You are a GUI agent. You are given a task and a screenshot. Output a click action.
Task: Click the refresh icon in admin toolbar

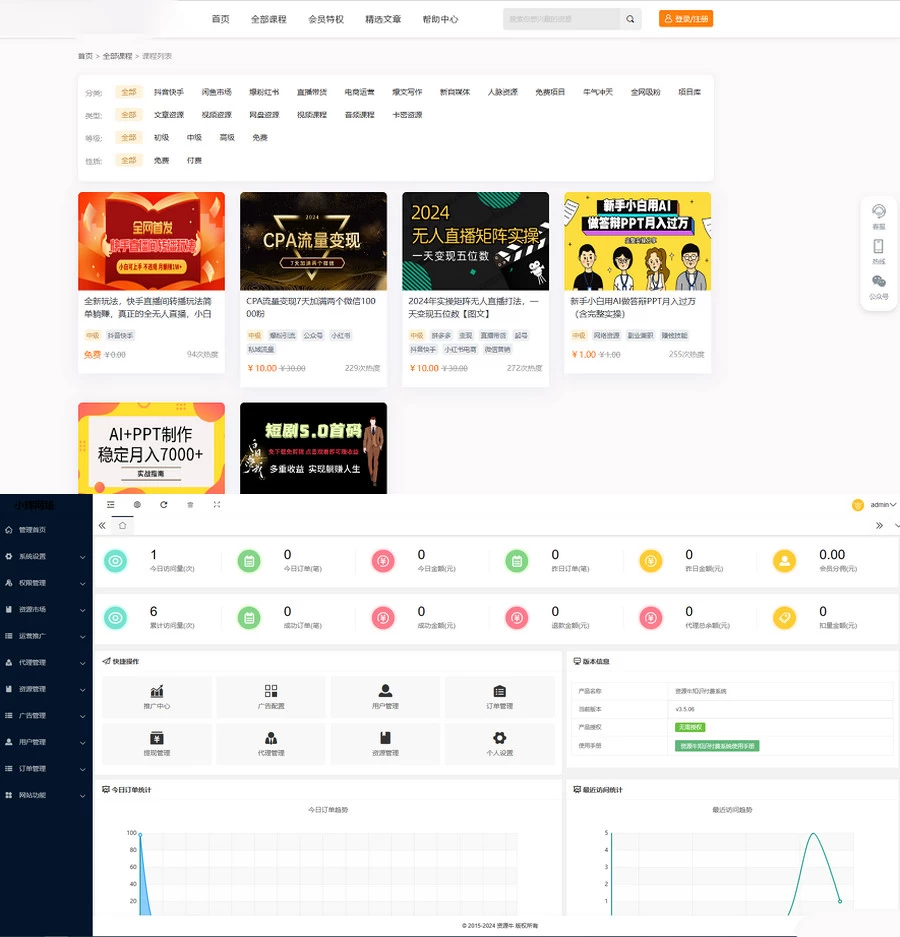[x=163, y=505]
